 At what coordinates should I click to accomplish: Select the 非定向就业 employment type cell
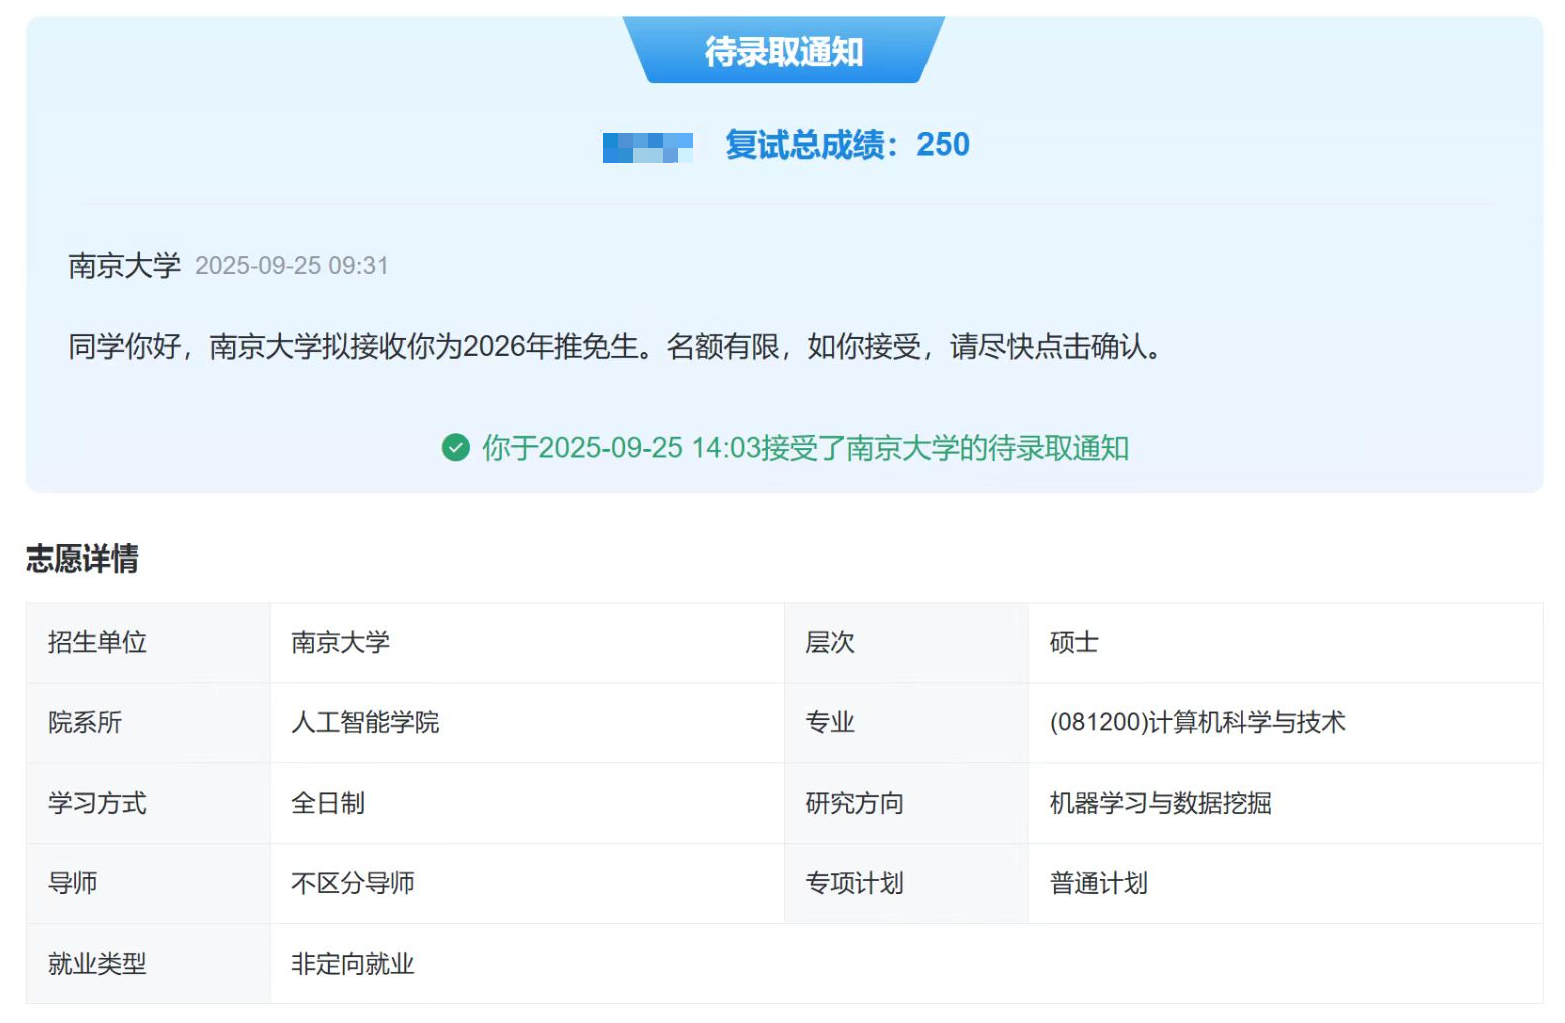pos(352,964)
